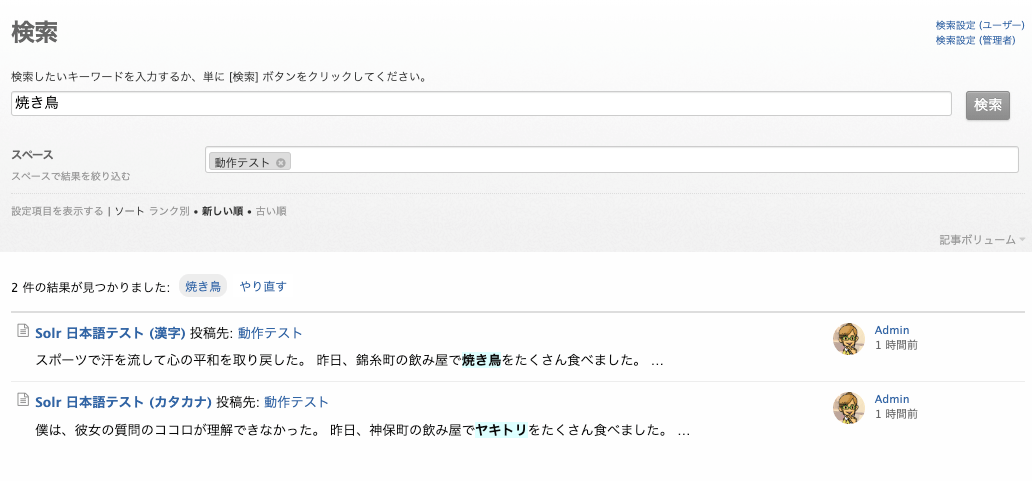
Task: Open the 動作テスト space link in the カタカナ result
Action: pos(296,402)
